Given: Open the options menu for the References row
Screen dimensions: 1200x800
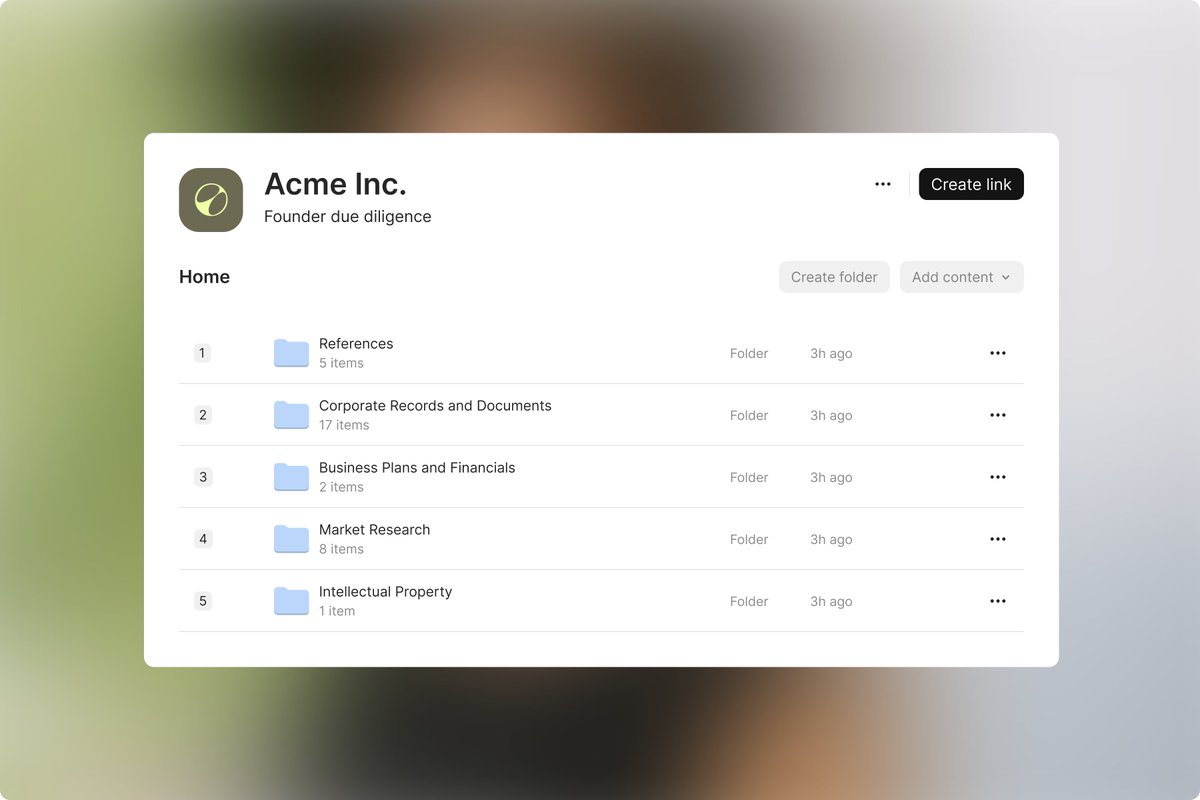Looking at the screenshot, I should coord(997,353).
